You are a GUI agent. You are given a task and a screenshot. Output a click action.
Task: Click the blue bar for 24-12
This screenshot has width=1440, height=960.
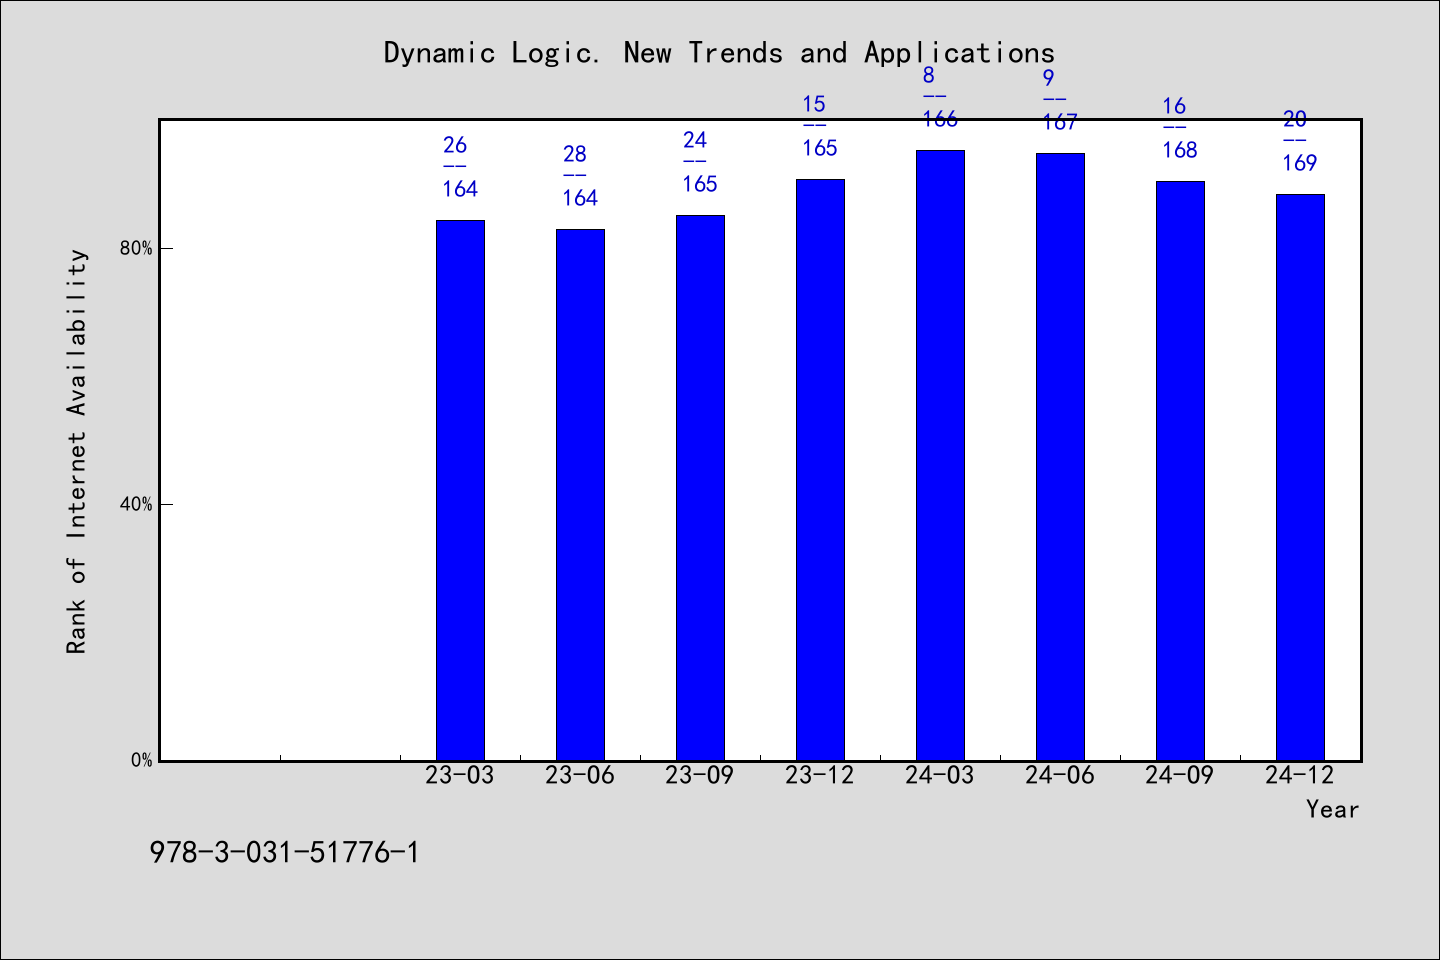coord(1300,477)
